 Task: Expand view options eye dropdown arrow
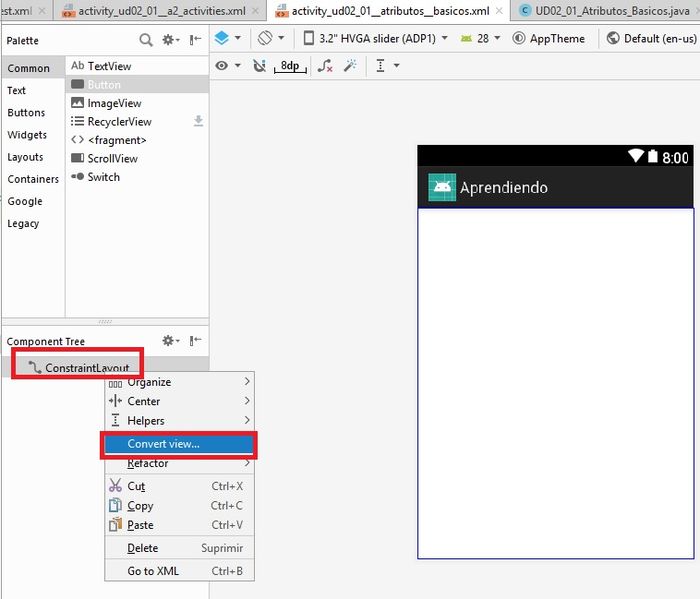coord(238,66)
